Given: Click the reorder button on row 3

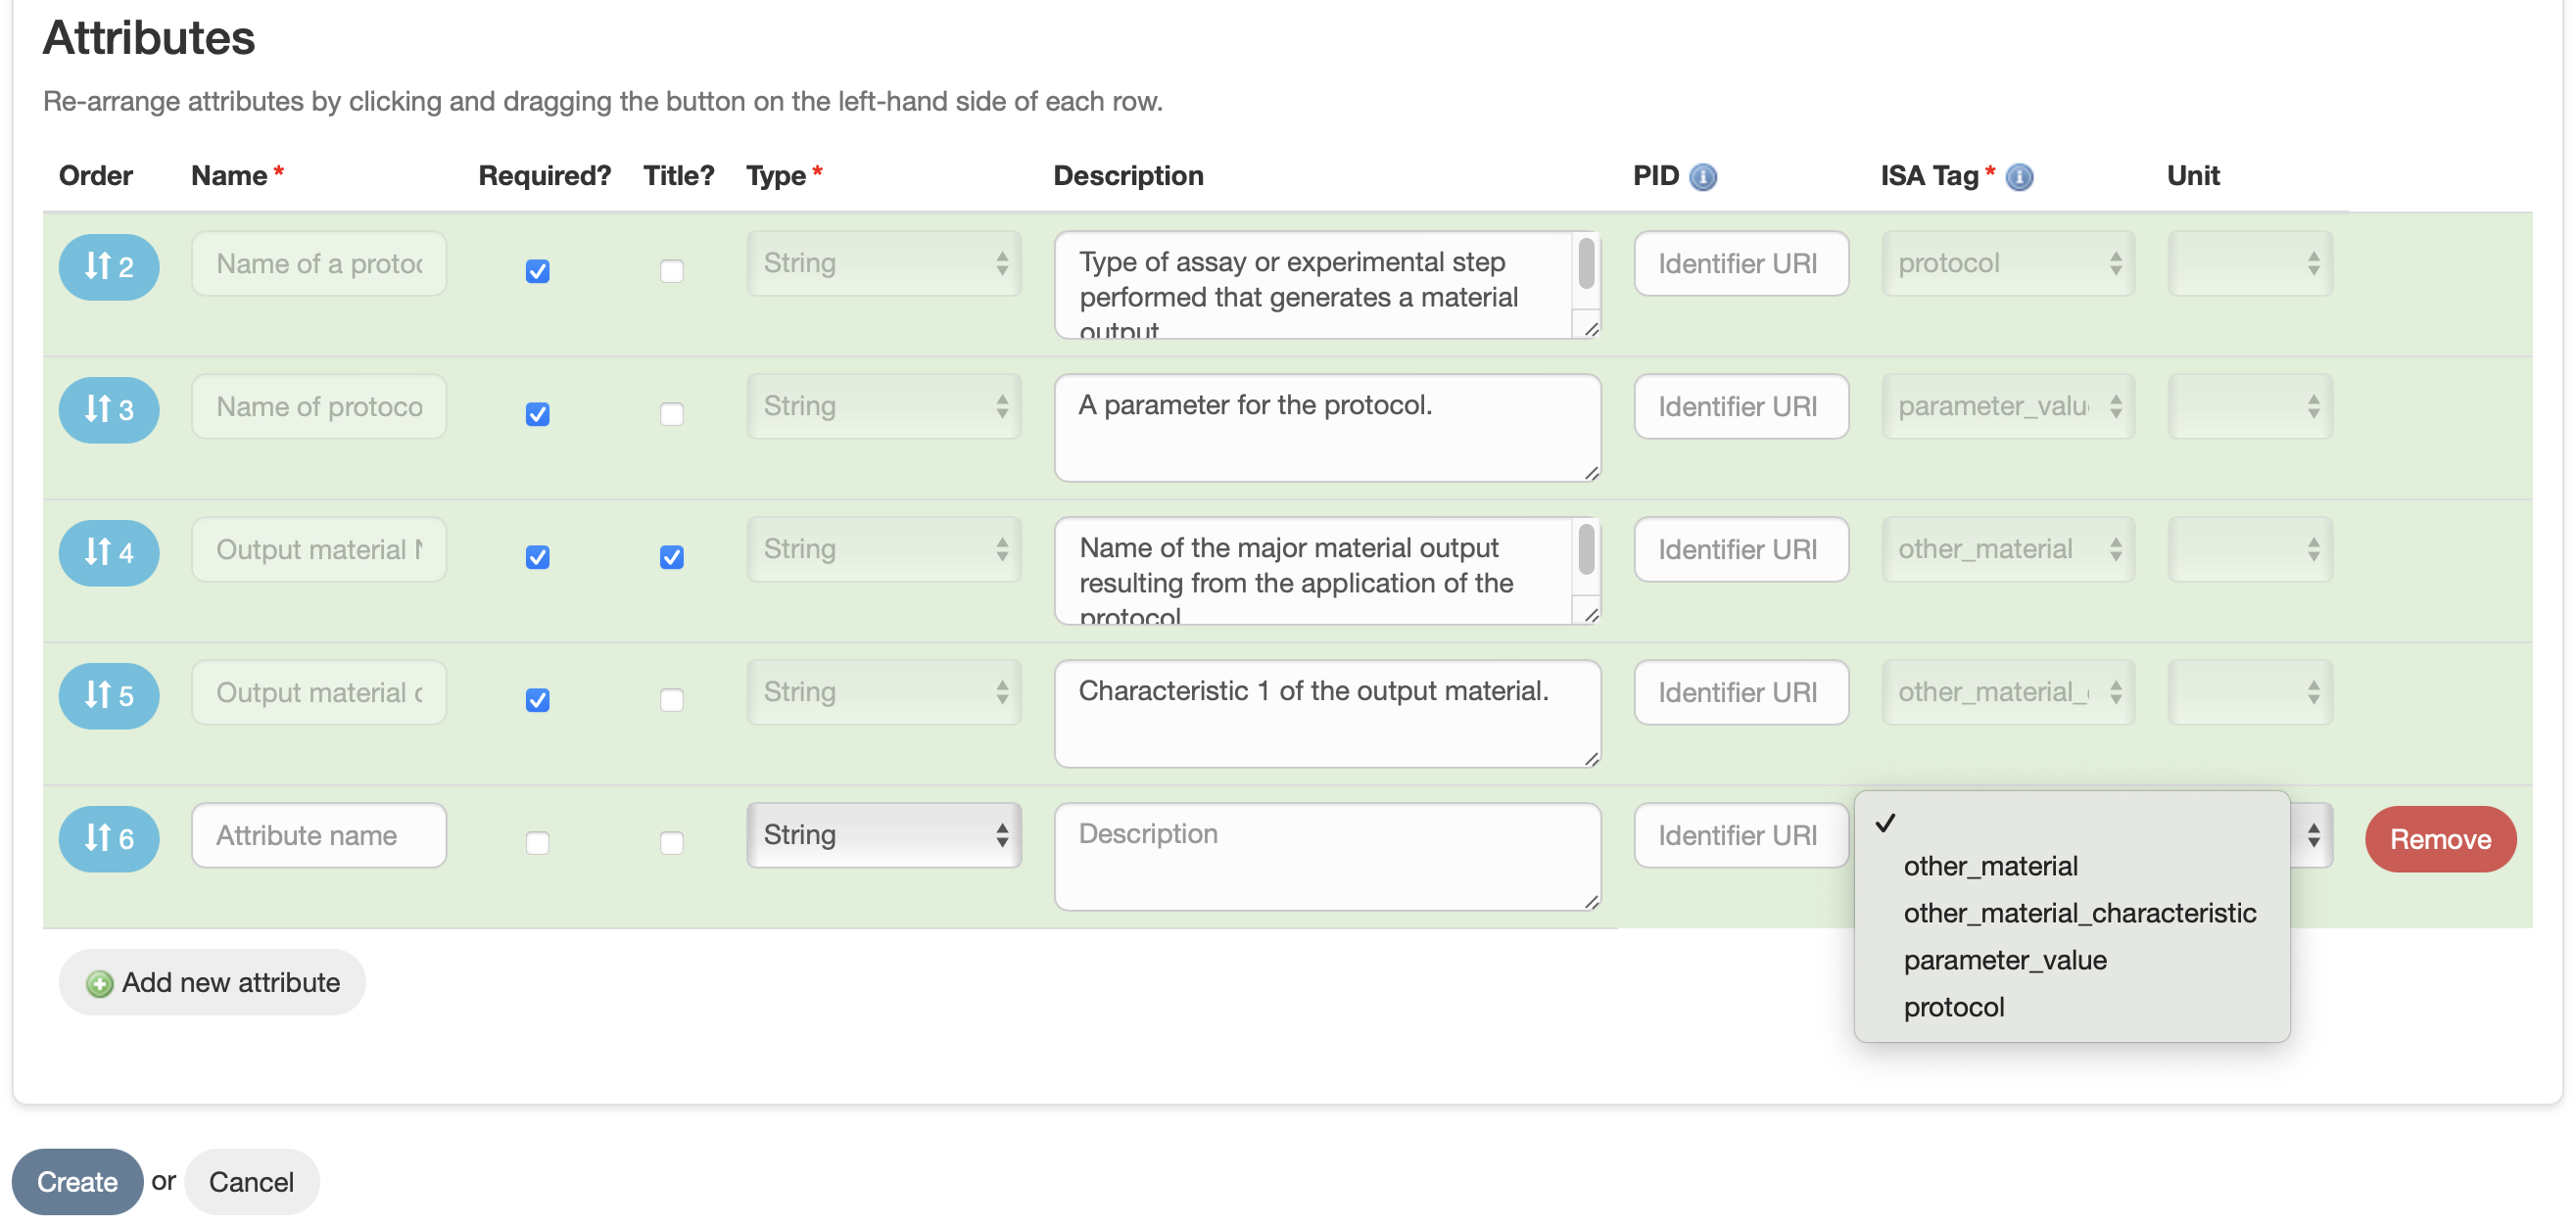Looking at the screenshot, I should pyautogui.click(x=108, y=410).
